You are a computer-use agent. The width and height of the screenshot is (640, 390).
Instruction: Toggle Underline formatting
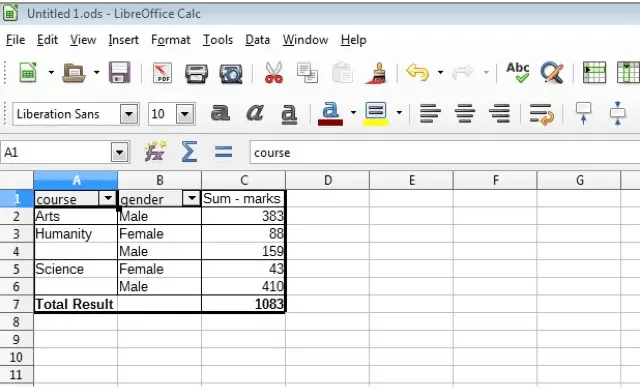[x=289, y=114]
